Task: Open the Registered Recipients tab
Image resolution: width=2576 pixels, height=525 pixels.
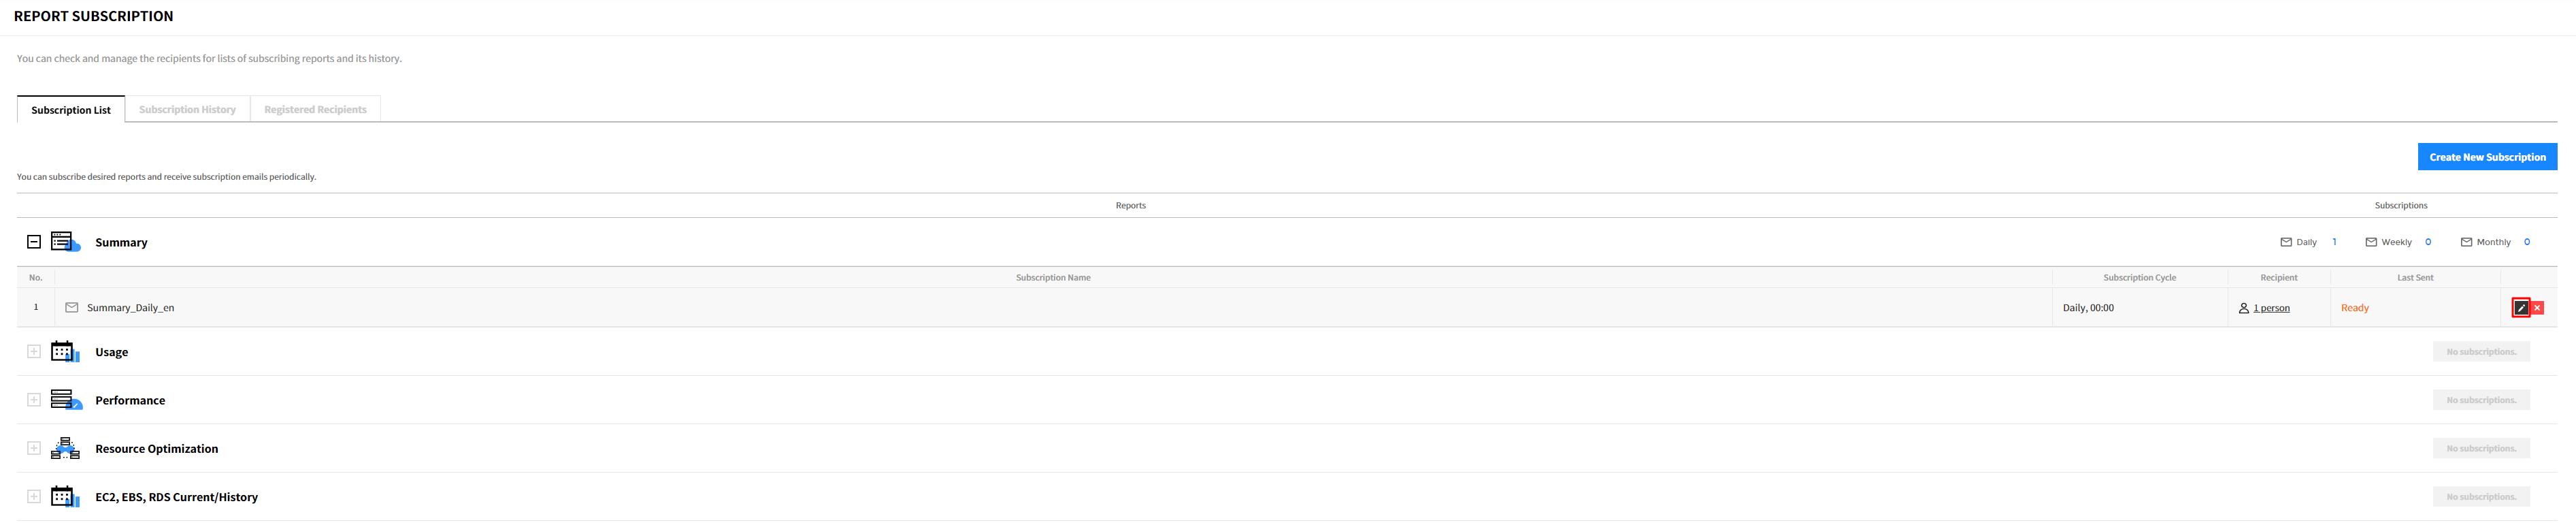Action: tap(315, 110)
